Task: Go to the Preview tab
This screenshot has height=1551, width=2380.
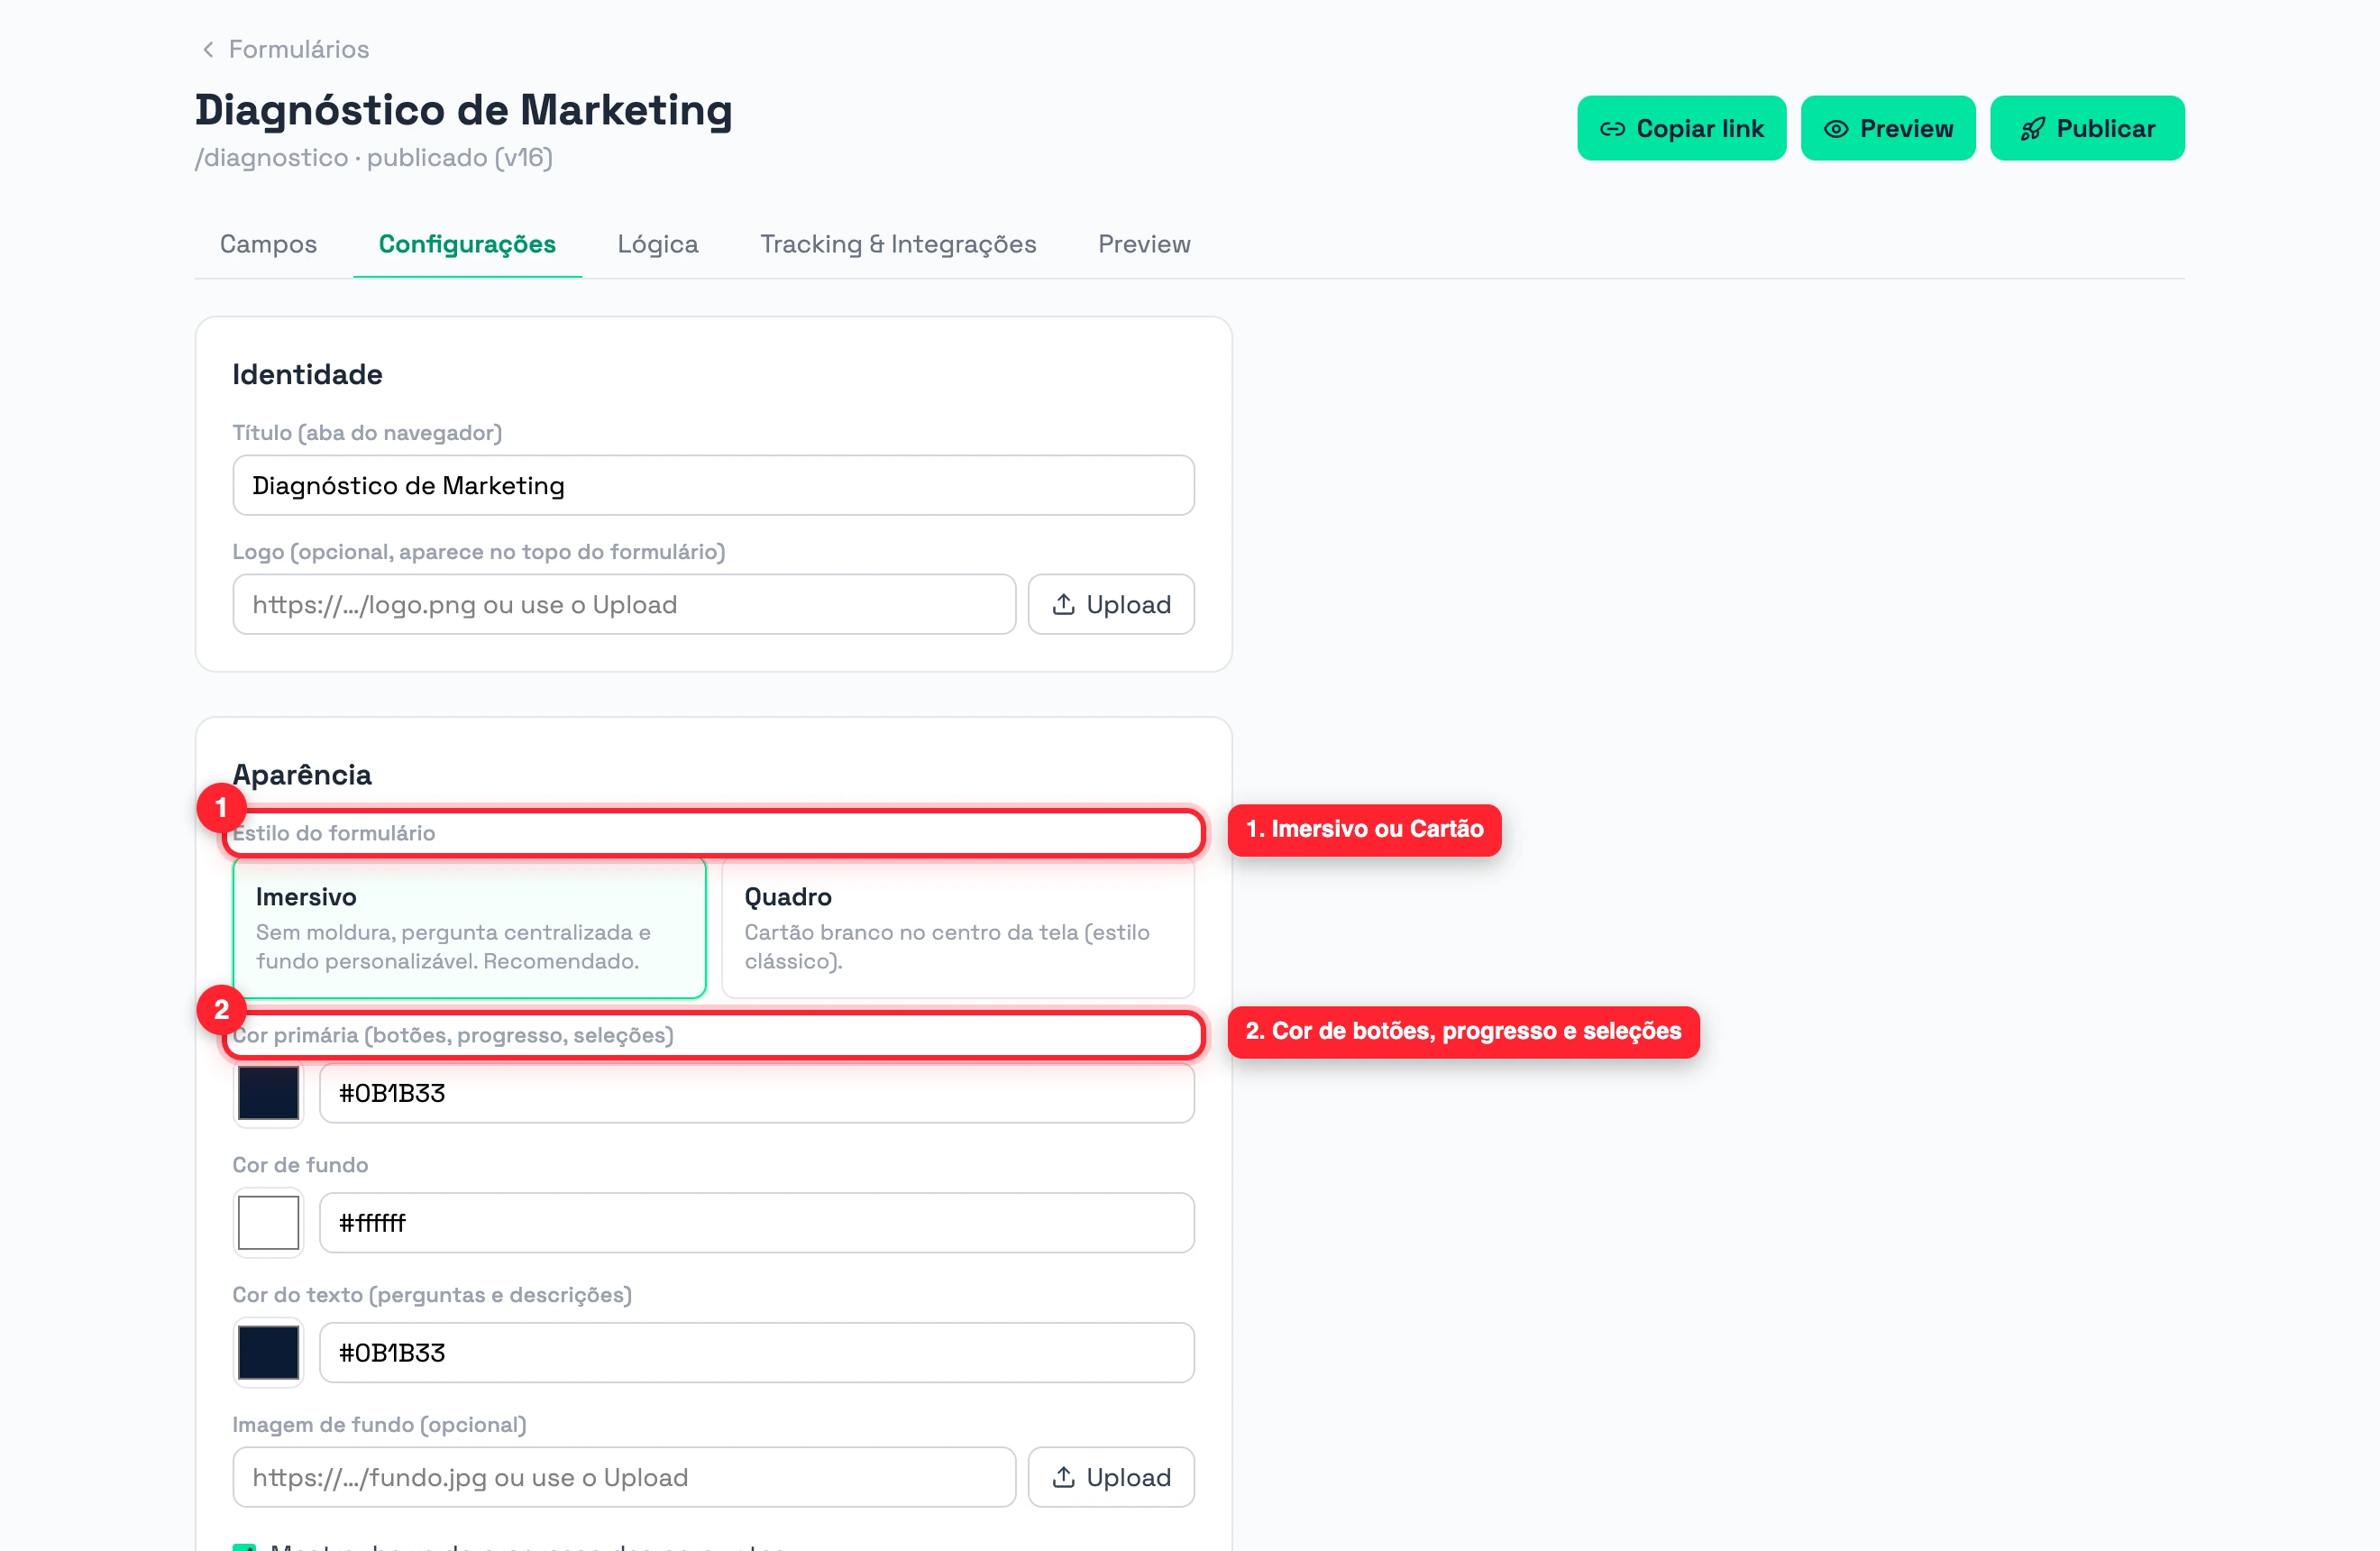Action: (x=1144, y=244)
